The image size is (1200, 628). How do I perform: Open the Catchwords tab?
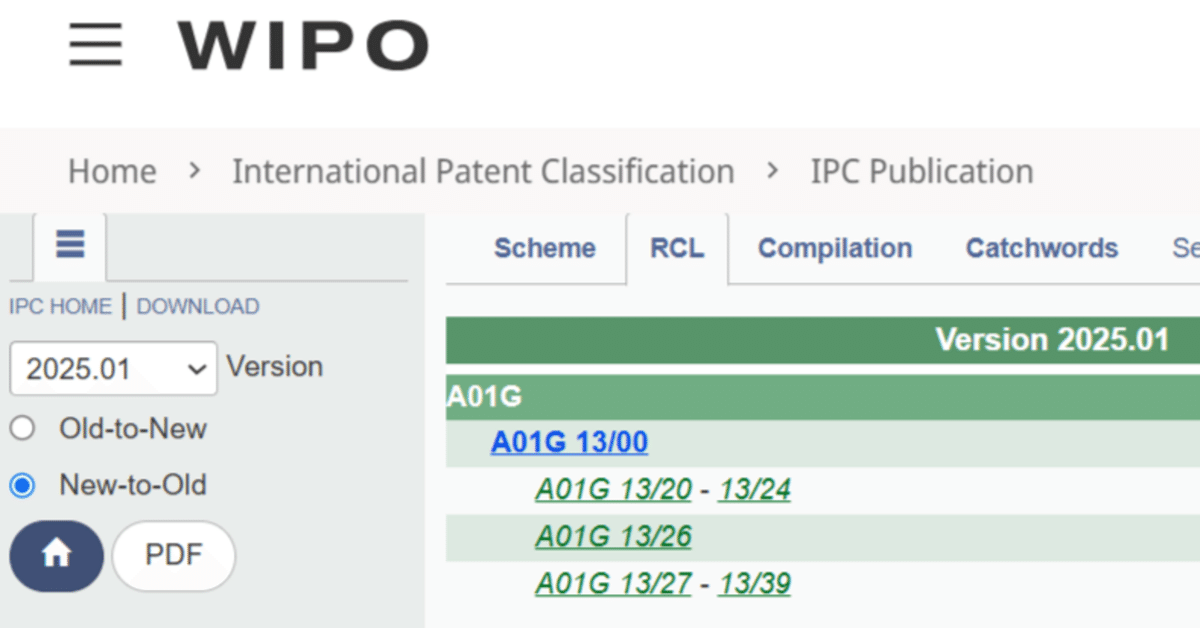[x=1041, y=248]
